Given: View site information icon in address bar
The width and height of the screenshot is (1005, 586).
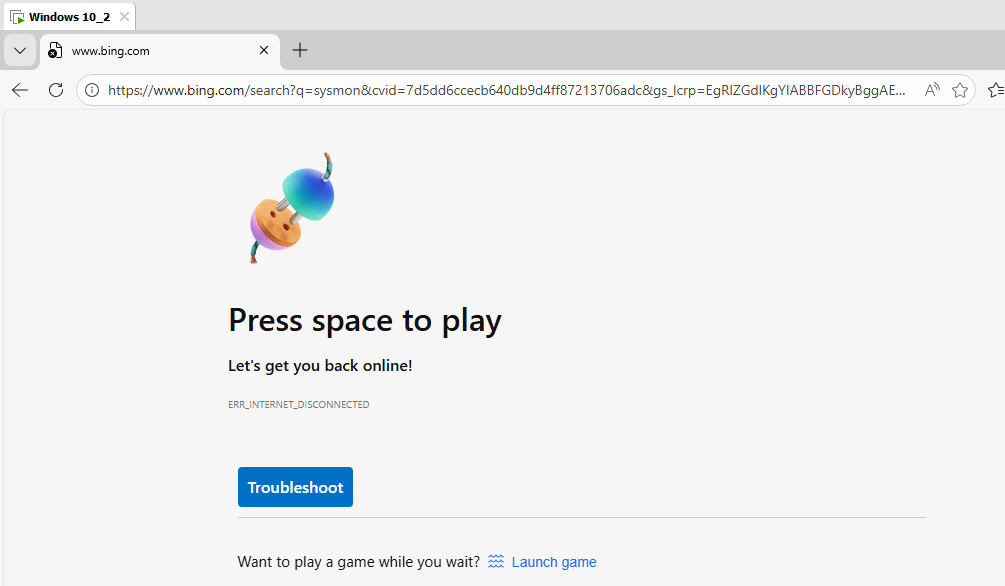Looking at the screenshot, I should coord(92,90).
